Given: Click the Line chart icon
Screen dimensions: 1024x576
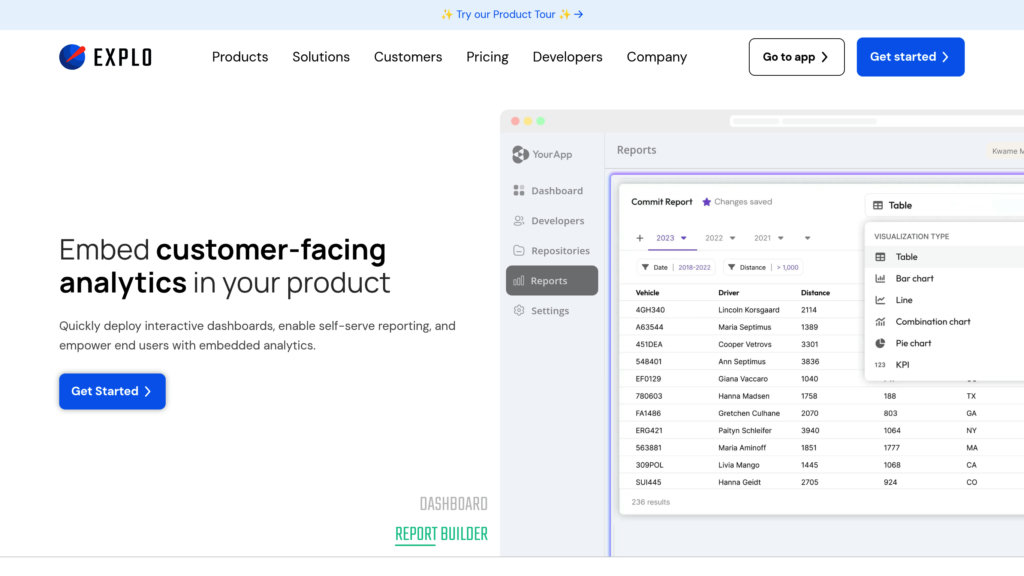Looking at the screenshot, I should (x=880, y=300).
